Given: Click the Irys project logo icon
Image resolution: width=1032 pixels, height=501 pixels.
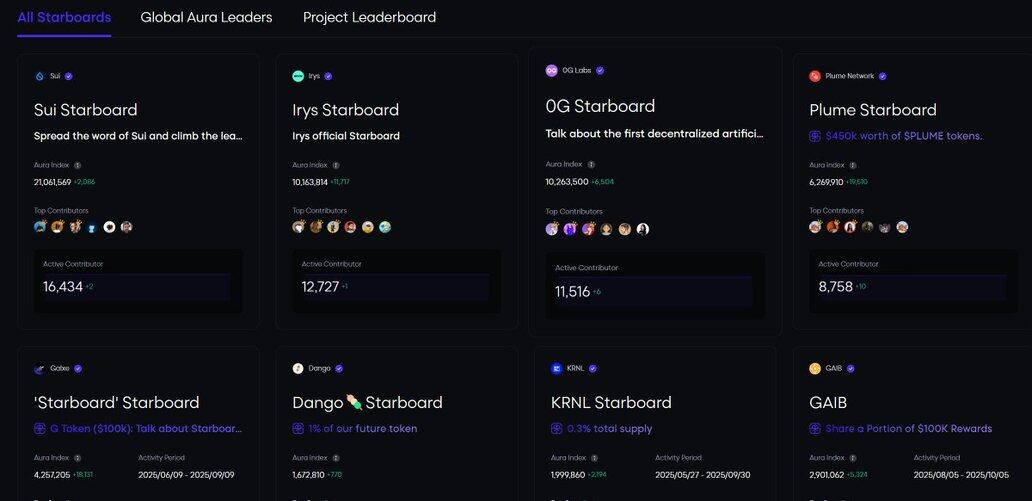Looking at the screenshot, I should (x=298, y=76).
